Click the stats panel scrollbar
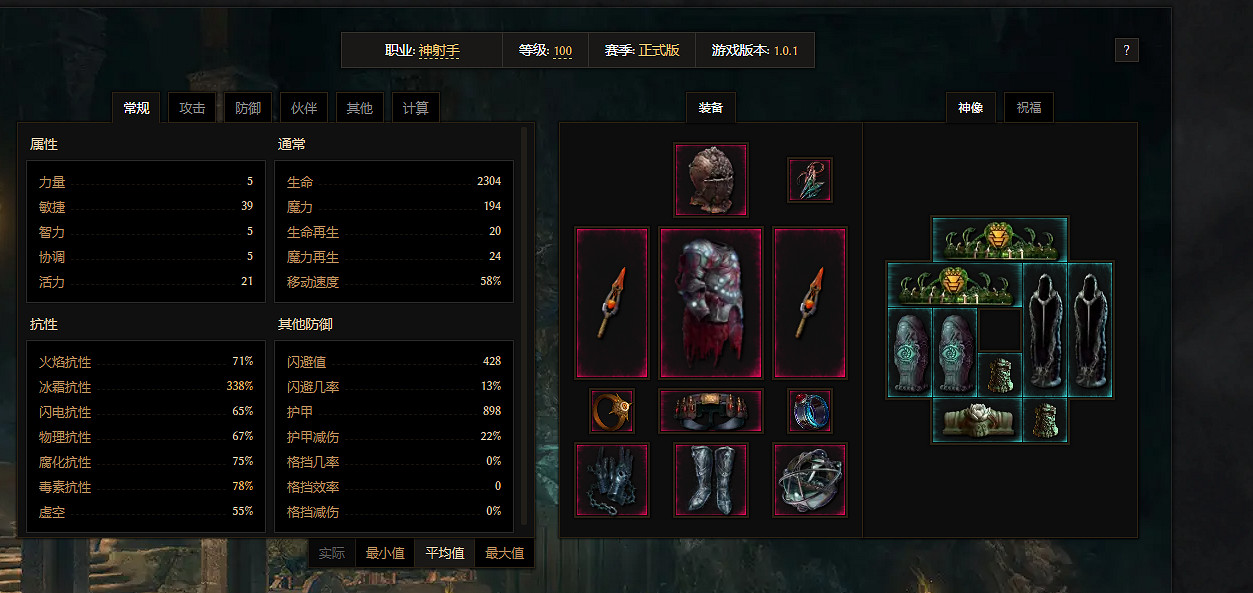 coord(525,325)
